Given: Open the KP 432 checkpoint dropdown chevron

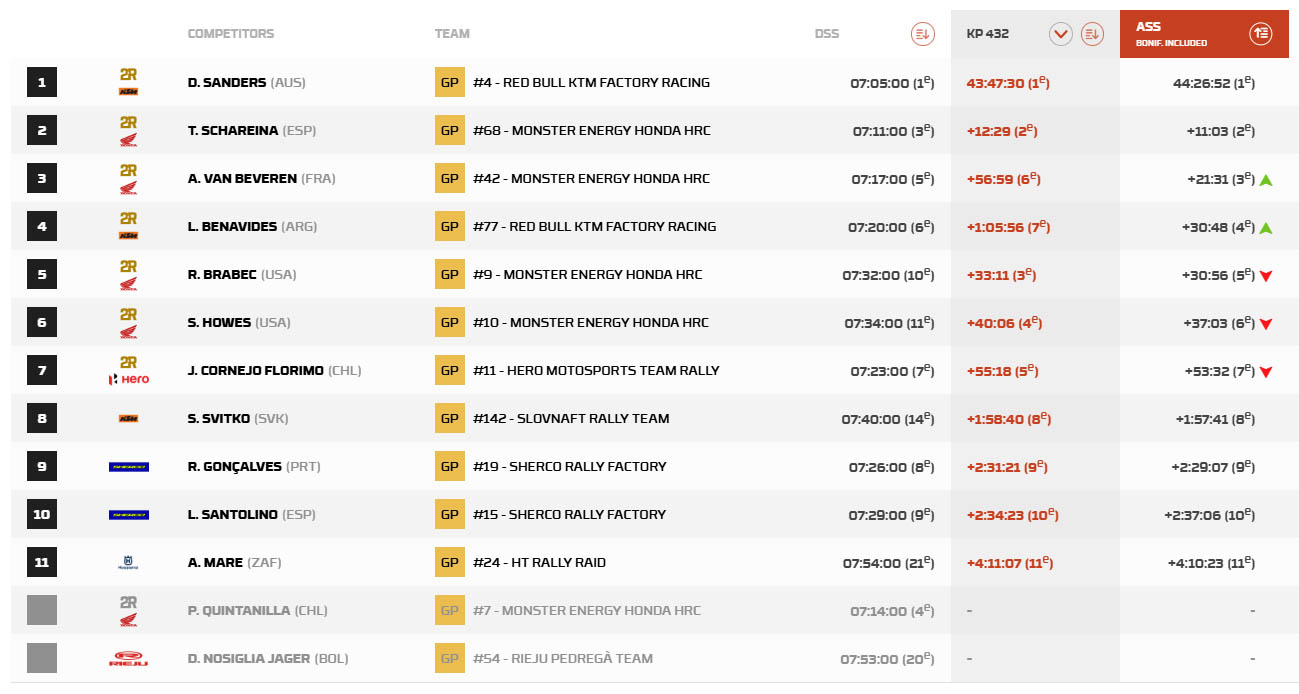Looking at the screenshot, I should point(1060,34).
